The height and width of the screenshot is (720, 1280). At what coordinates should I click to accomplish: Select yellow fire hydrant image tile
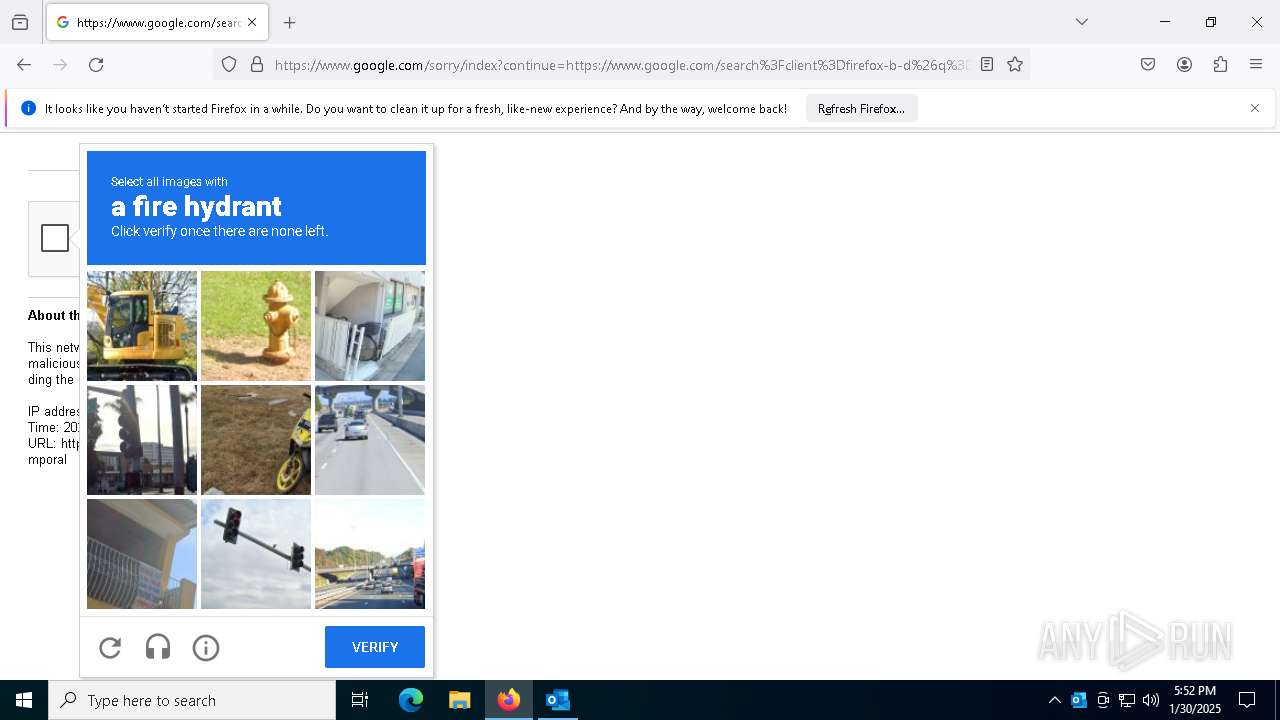256,326
